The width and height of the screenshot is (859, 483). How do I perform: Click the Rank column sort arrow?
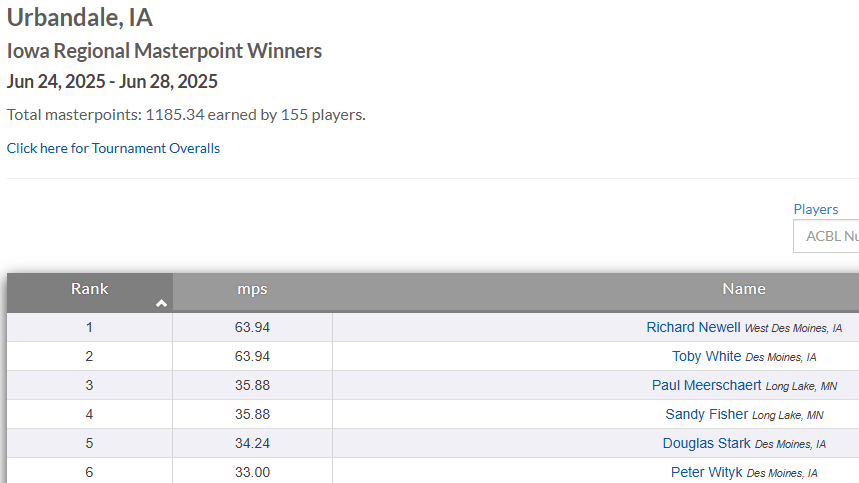161,303
